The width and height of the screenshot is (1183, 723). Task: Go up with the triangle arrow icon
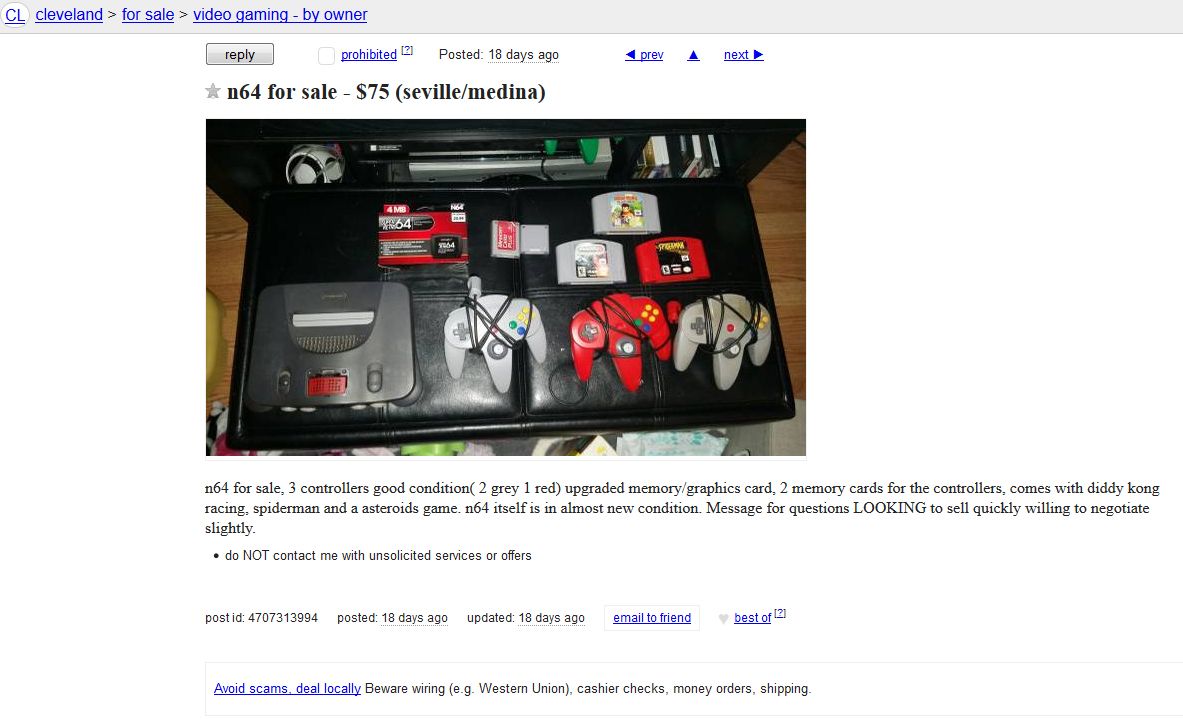click(x=693, y=55)
